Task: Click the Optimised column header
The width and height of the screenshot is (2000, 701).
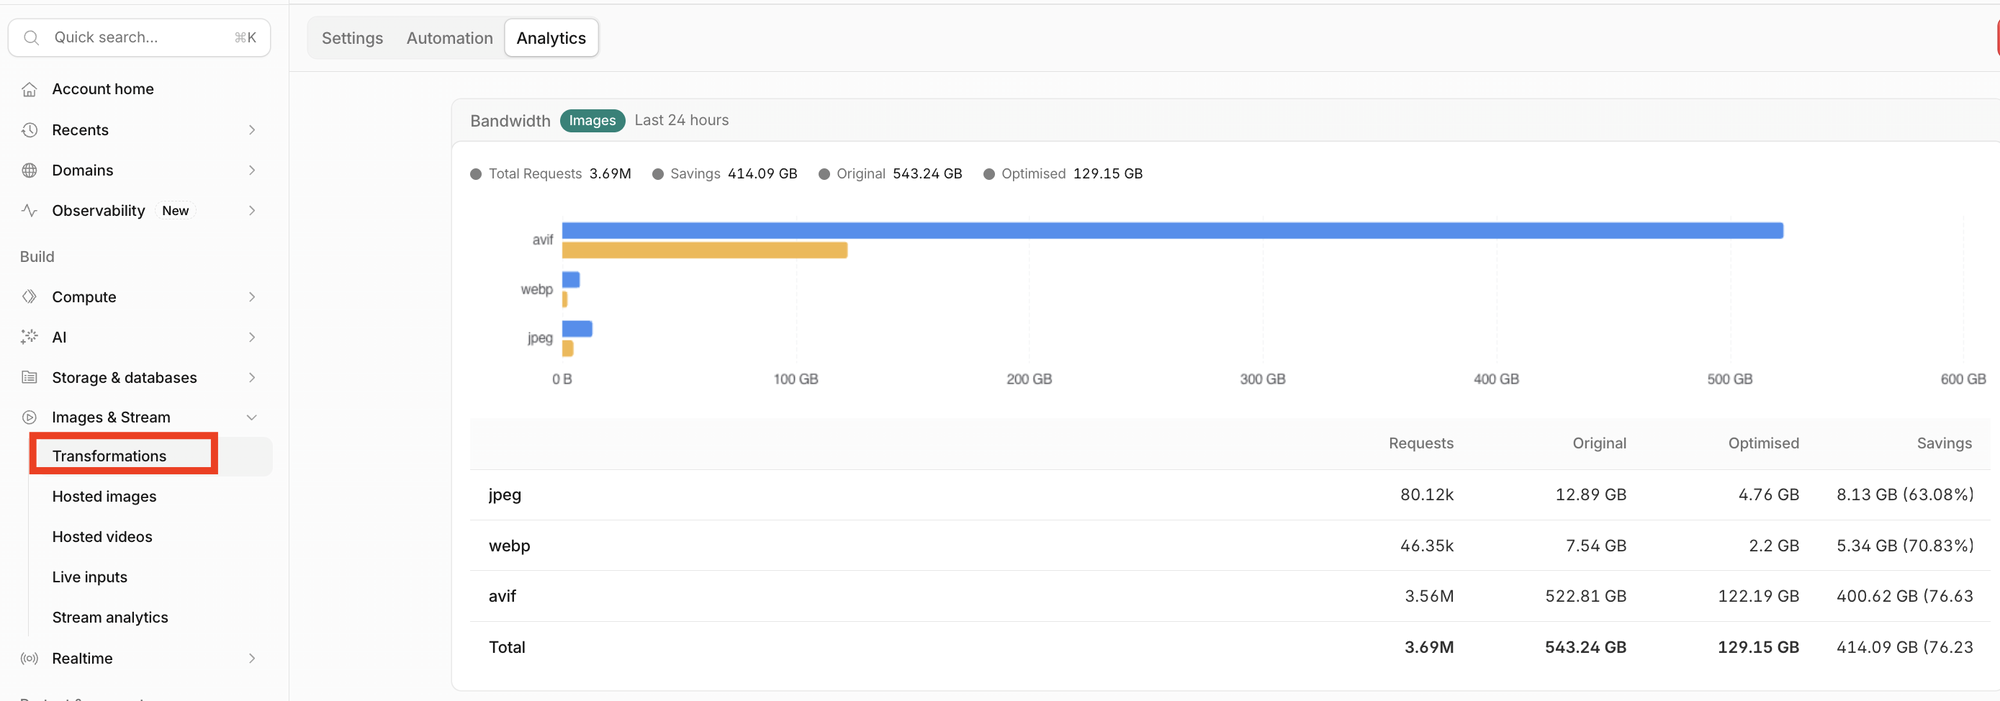Action: (x=1763, y=443)
